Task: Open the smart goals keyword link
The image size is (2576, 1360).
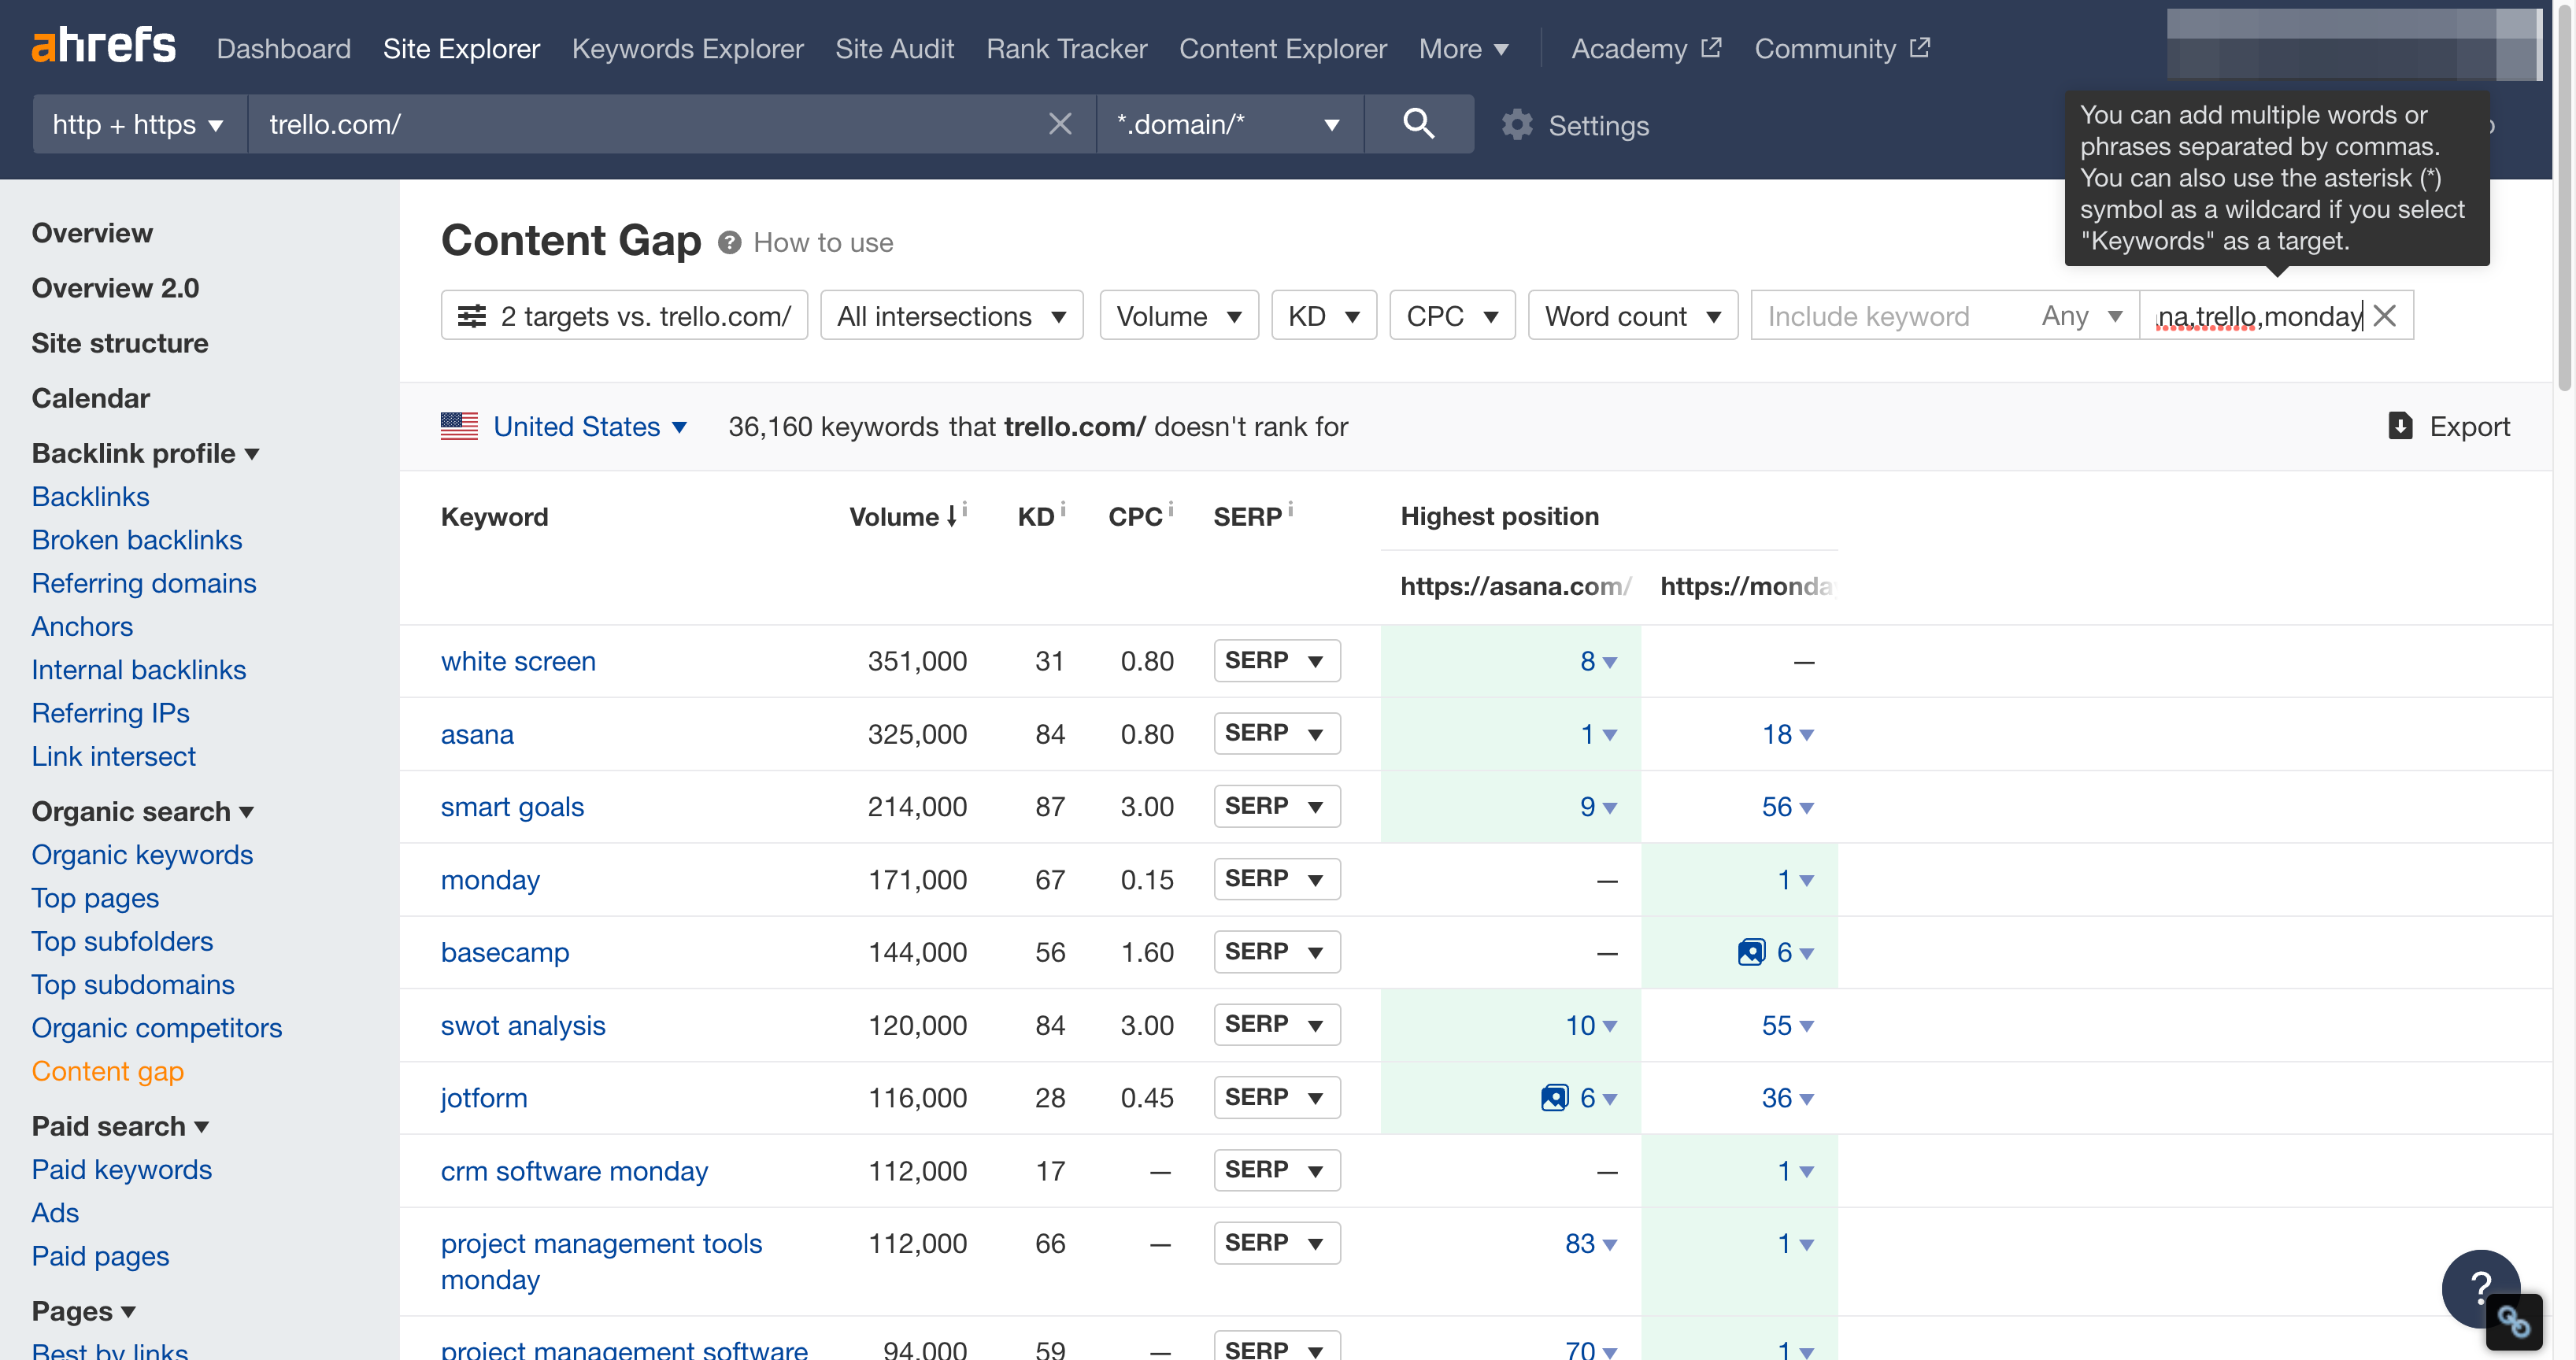Action: click(x=512, y=807)
